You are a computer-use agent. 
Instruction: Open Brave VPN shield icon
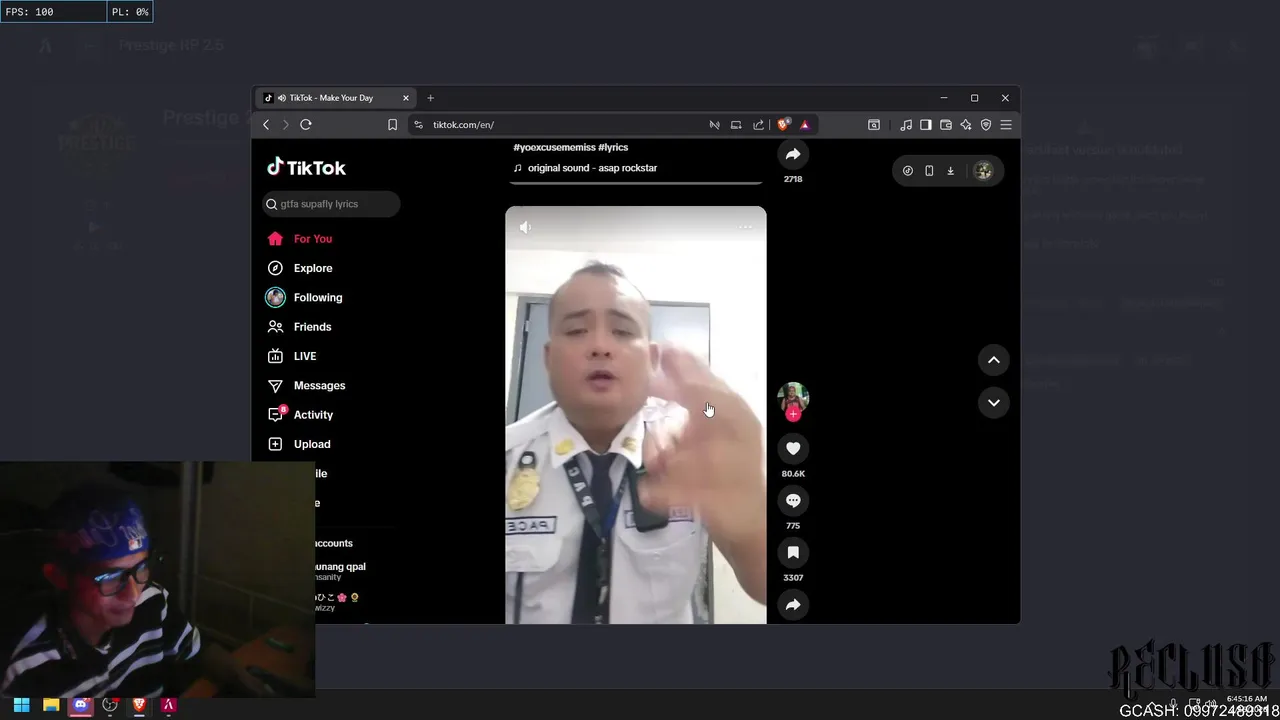click(986, 125)
